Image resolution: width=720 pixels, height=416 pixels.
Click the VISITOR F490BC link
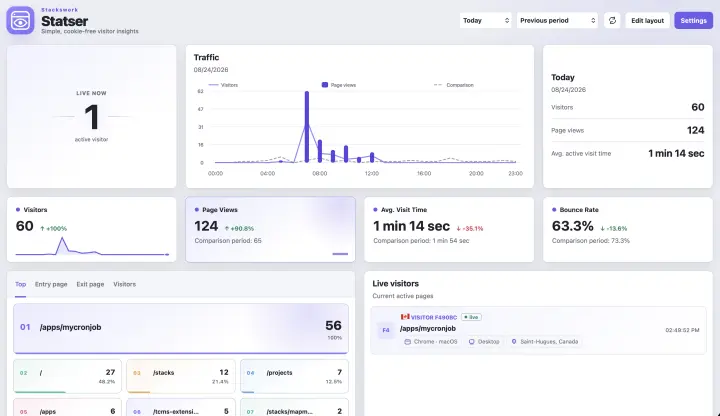click(x=433, y=317)
